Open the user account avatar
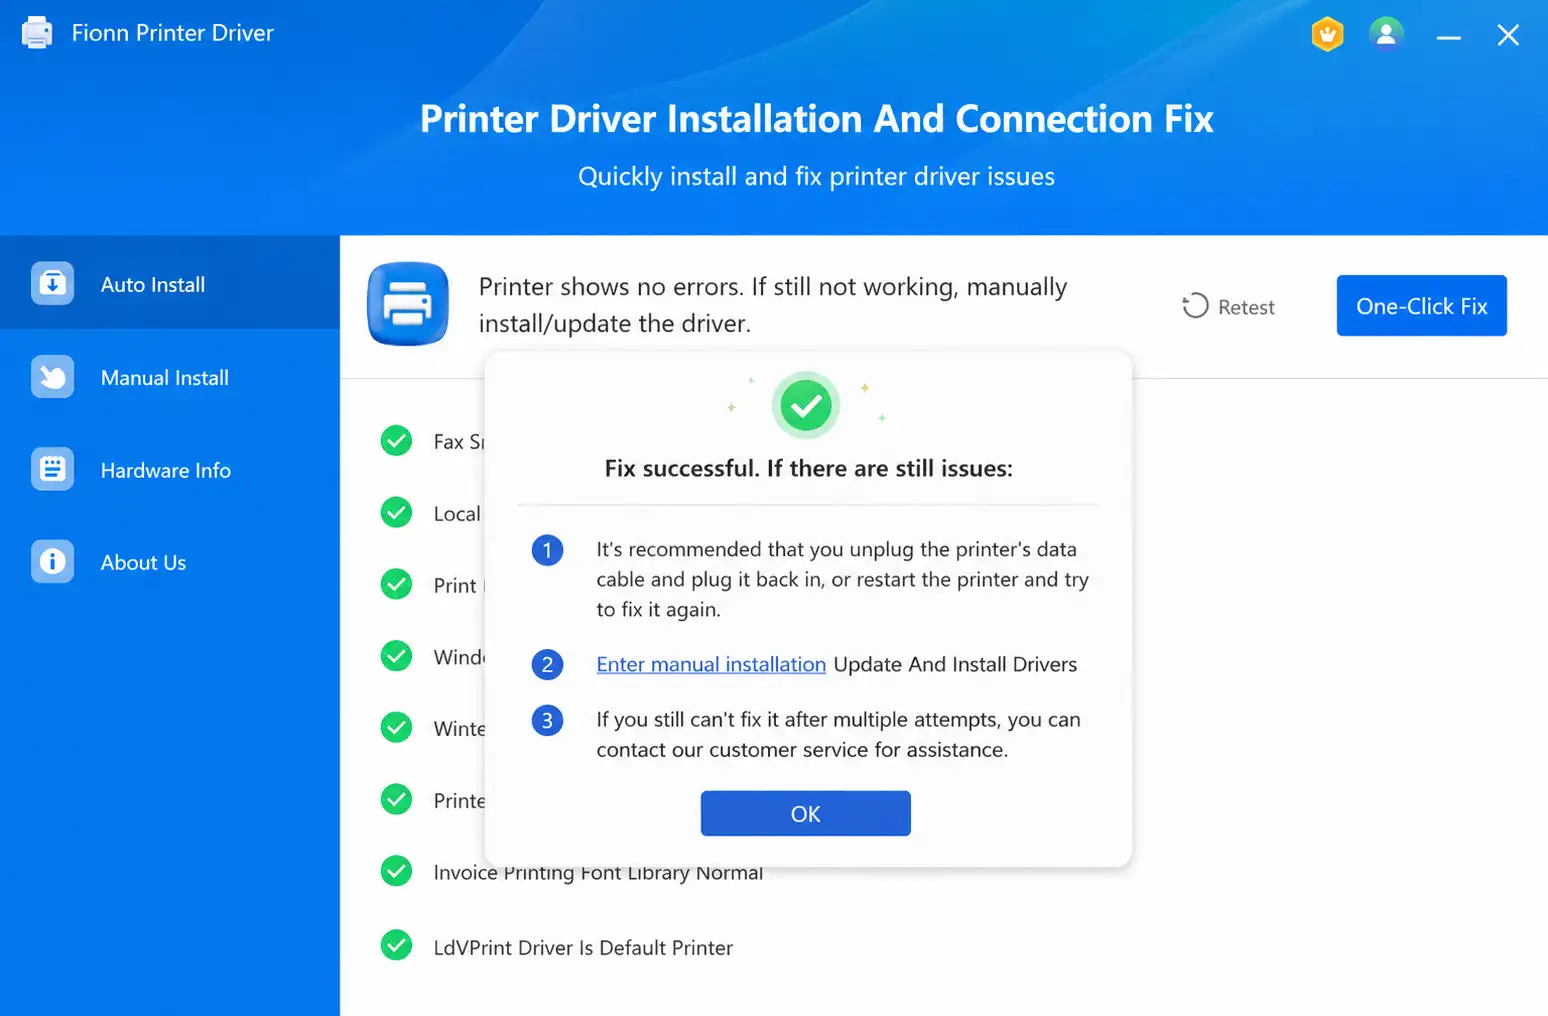The image size is (1548, 1016). 1386,34
